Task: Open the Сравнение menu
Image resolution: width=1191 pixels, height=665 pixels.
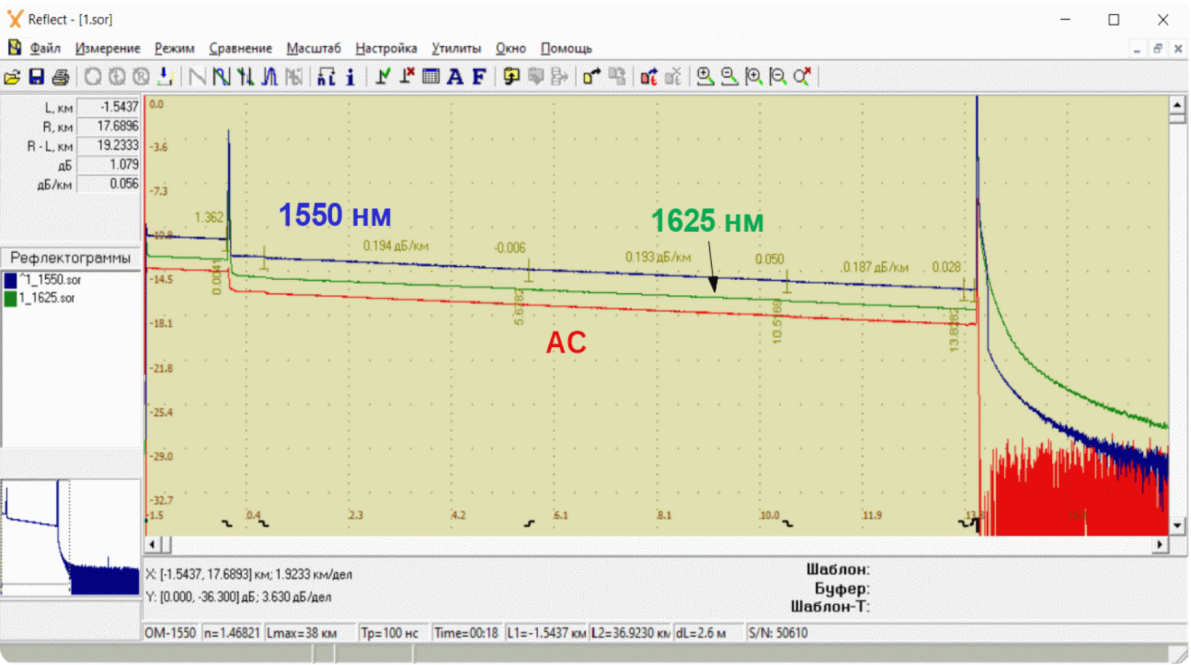Action: [241, 49]
